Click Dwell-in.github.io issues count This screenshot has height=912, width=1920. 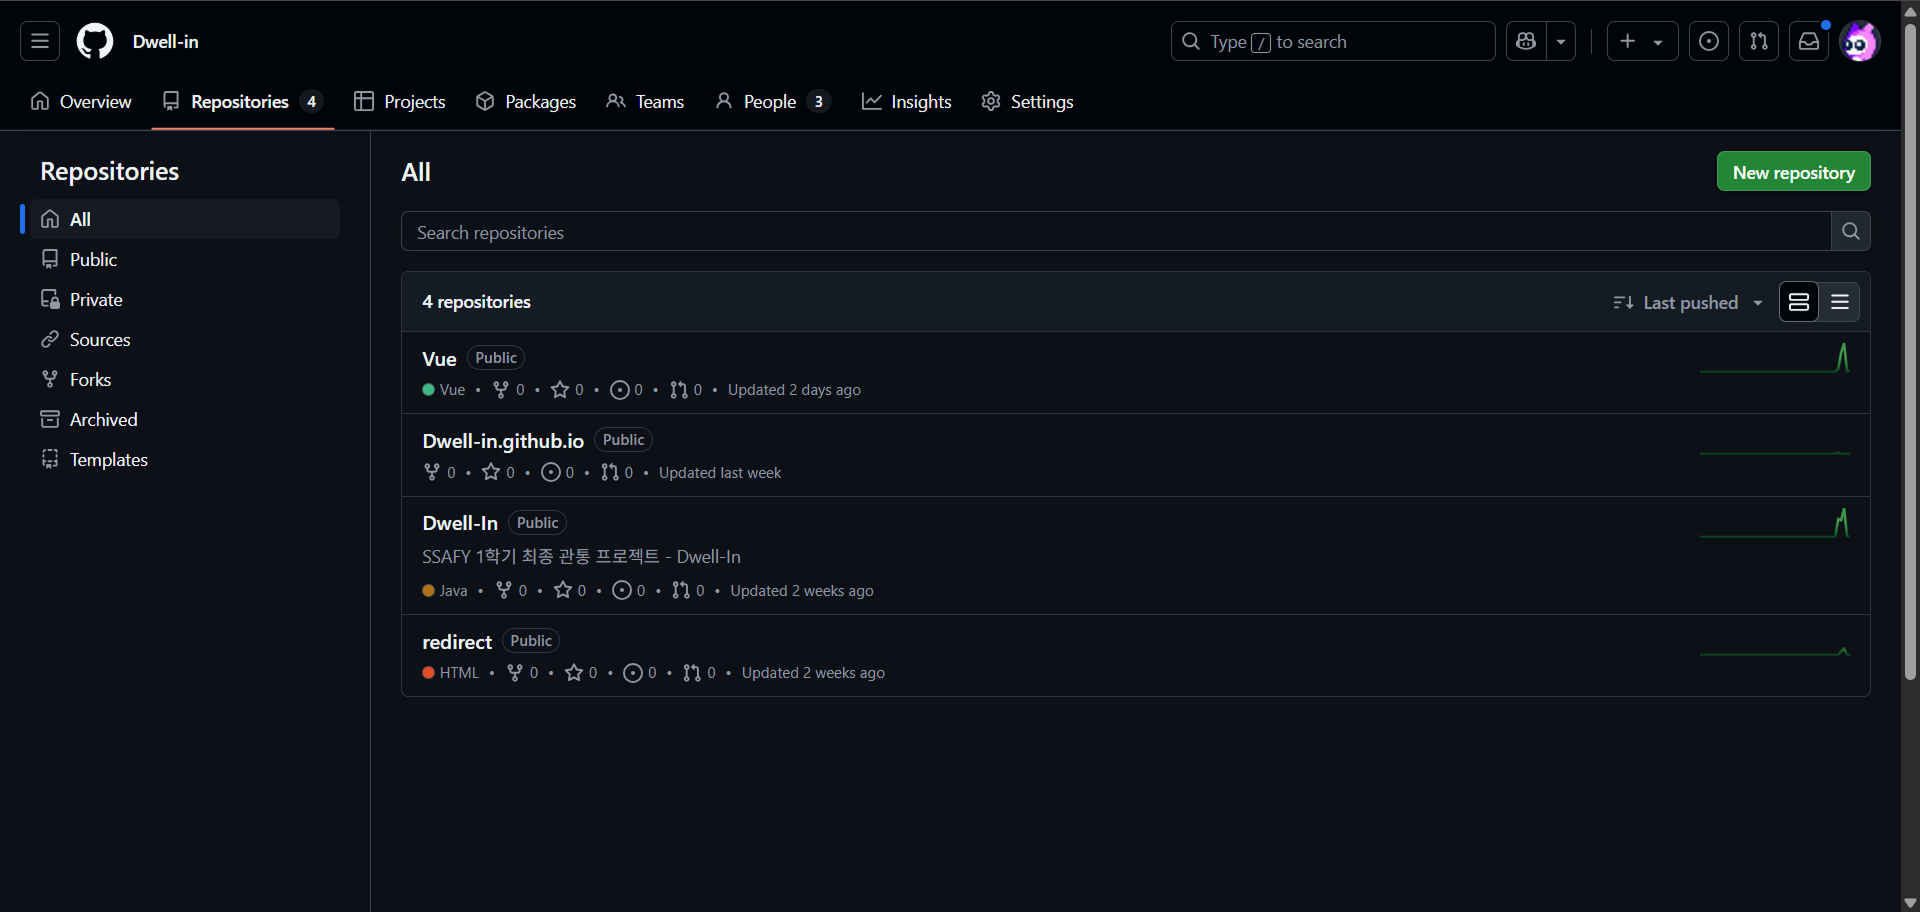coord(558,473)
